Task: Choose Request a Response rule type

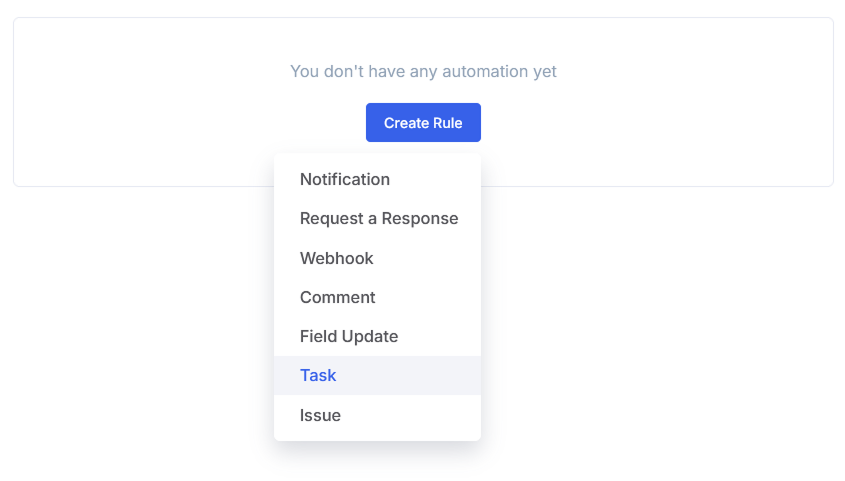Action: point(379,219)
